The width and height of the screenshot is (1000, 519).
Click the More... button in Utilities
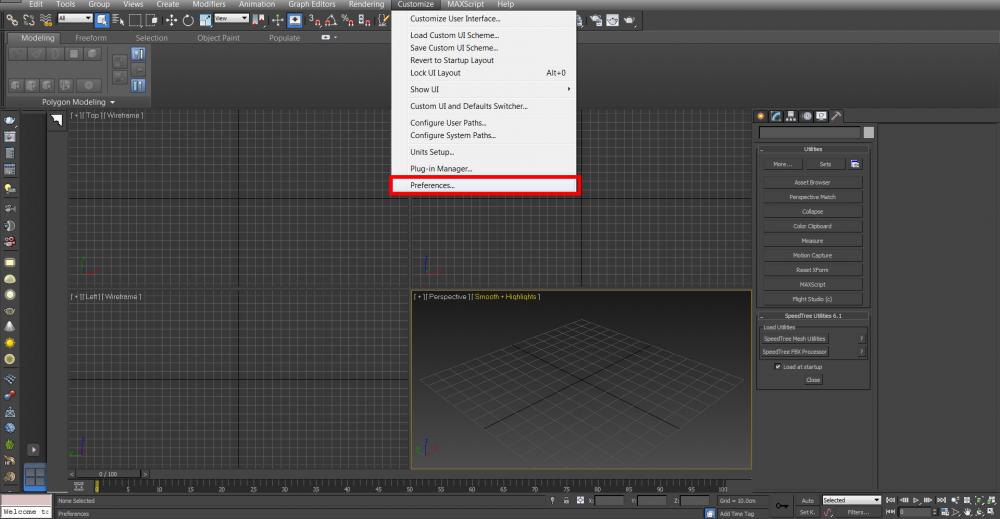click(783, 164)
